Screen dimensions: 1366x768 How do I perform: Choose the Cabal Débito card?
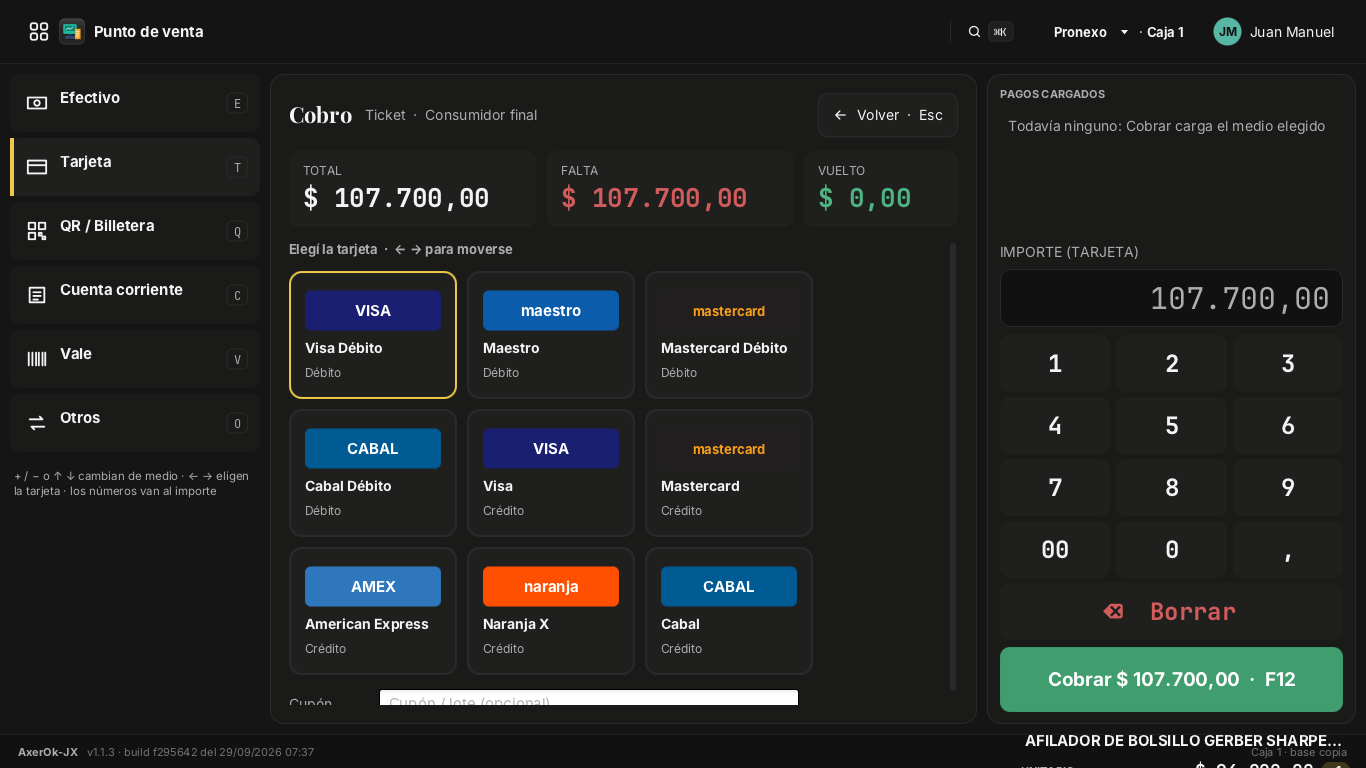pyautogui.click(x=373, y=473)
